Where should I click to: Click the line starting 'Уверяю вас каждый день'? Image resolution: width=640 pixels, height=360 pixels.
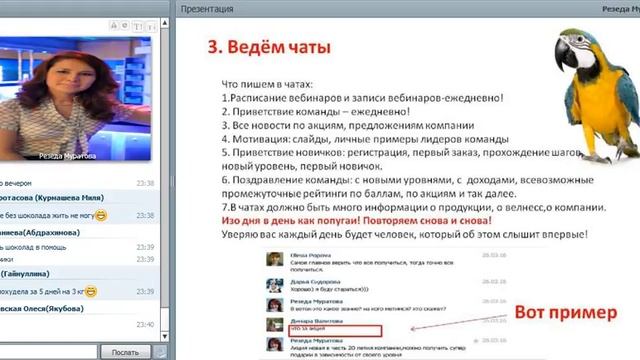coord(404,235)
